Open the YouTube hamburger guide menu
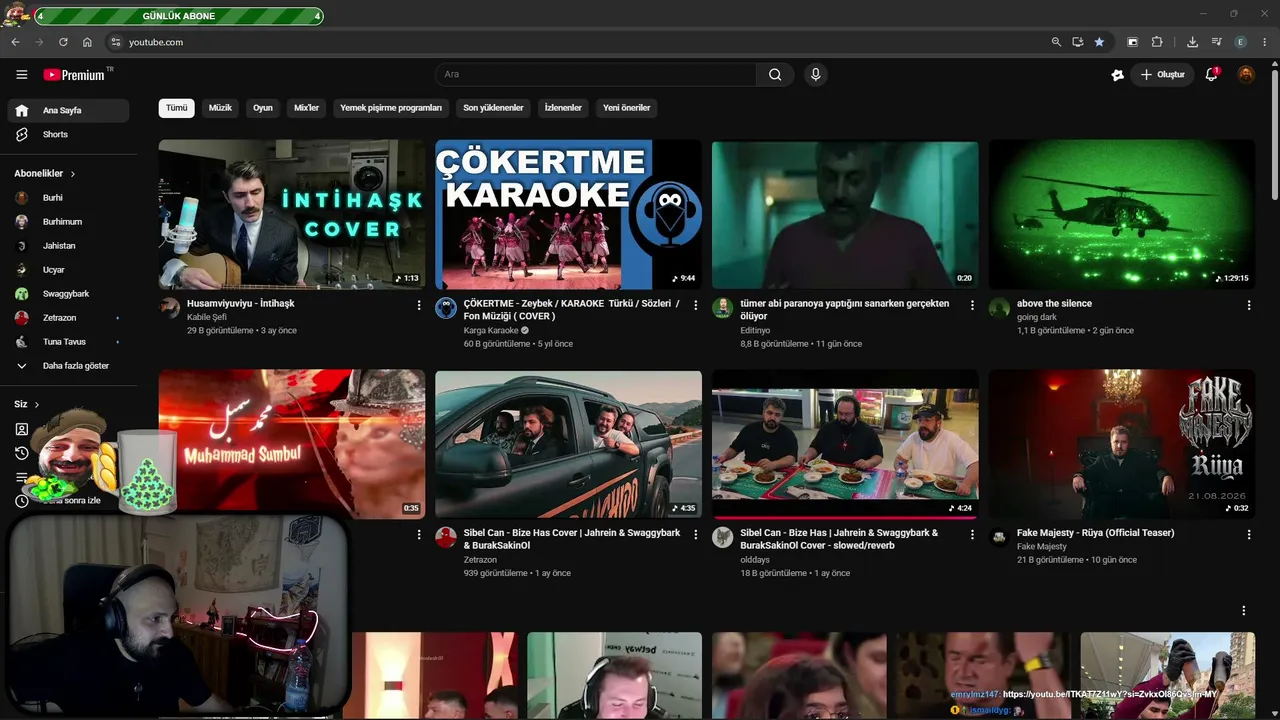Image resolution: width=1280 pixels, height=720 pixels. (x=22, y=75)
